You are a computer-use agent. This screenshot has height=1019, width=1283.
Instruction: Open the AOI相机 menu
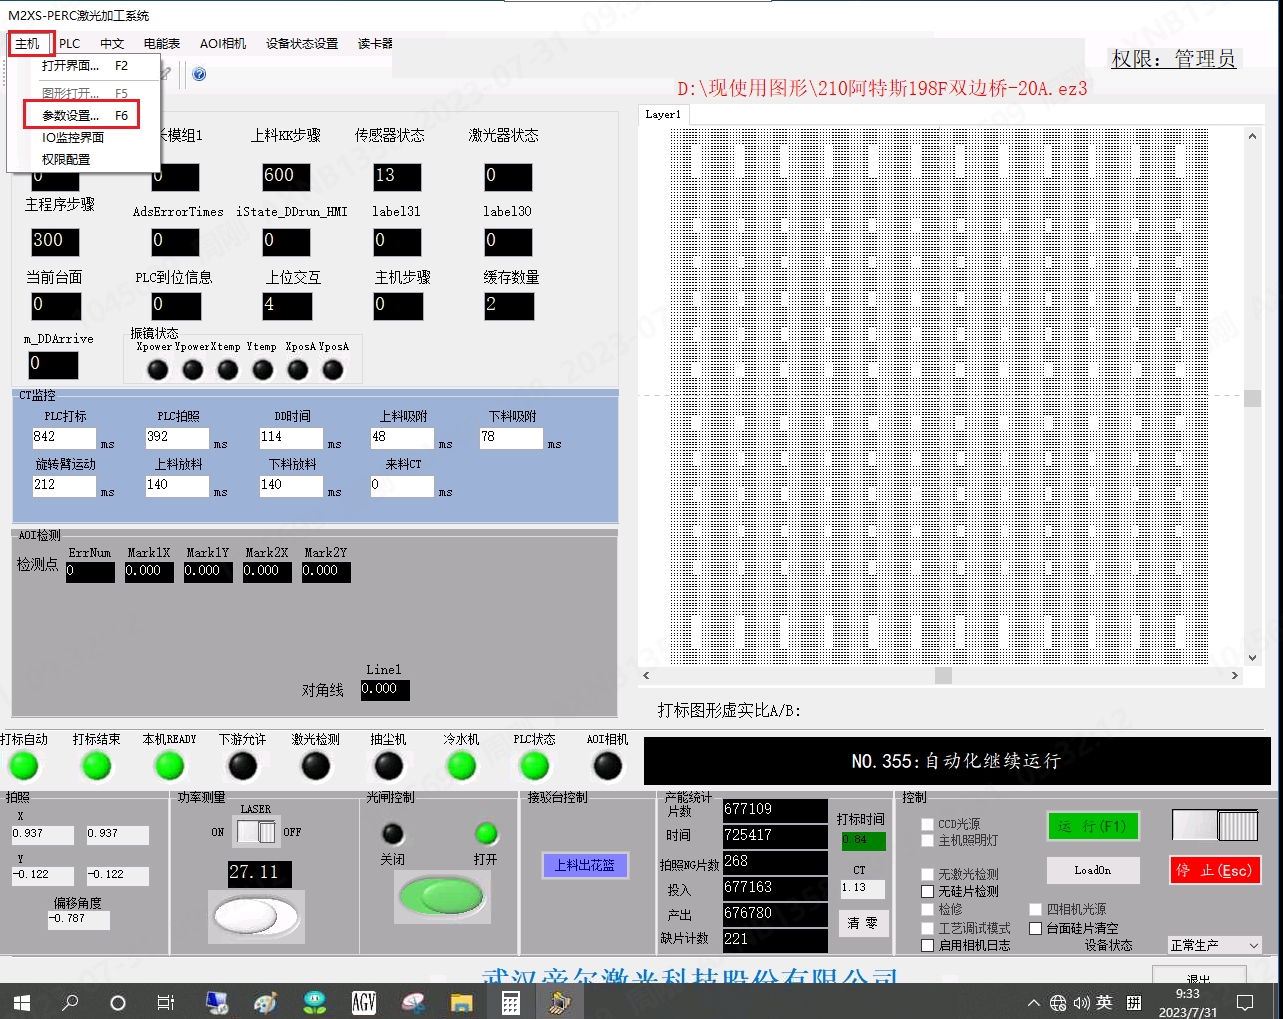(x=223, y=44)
